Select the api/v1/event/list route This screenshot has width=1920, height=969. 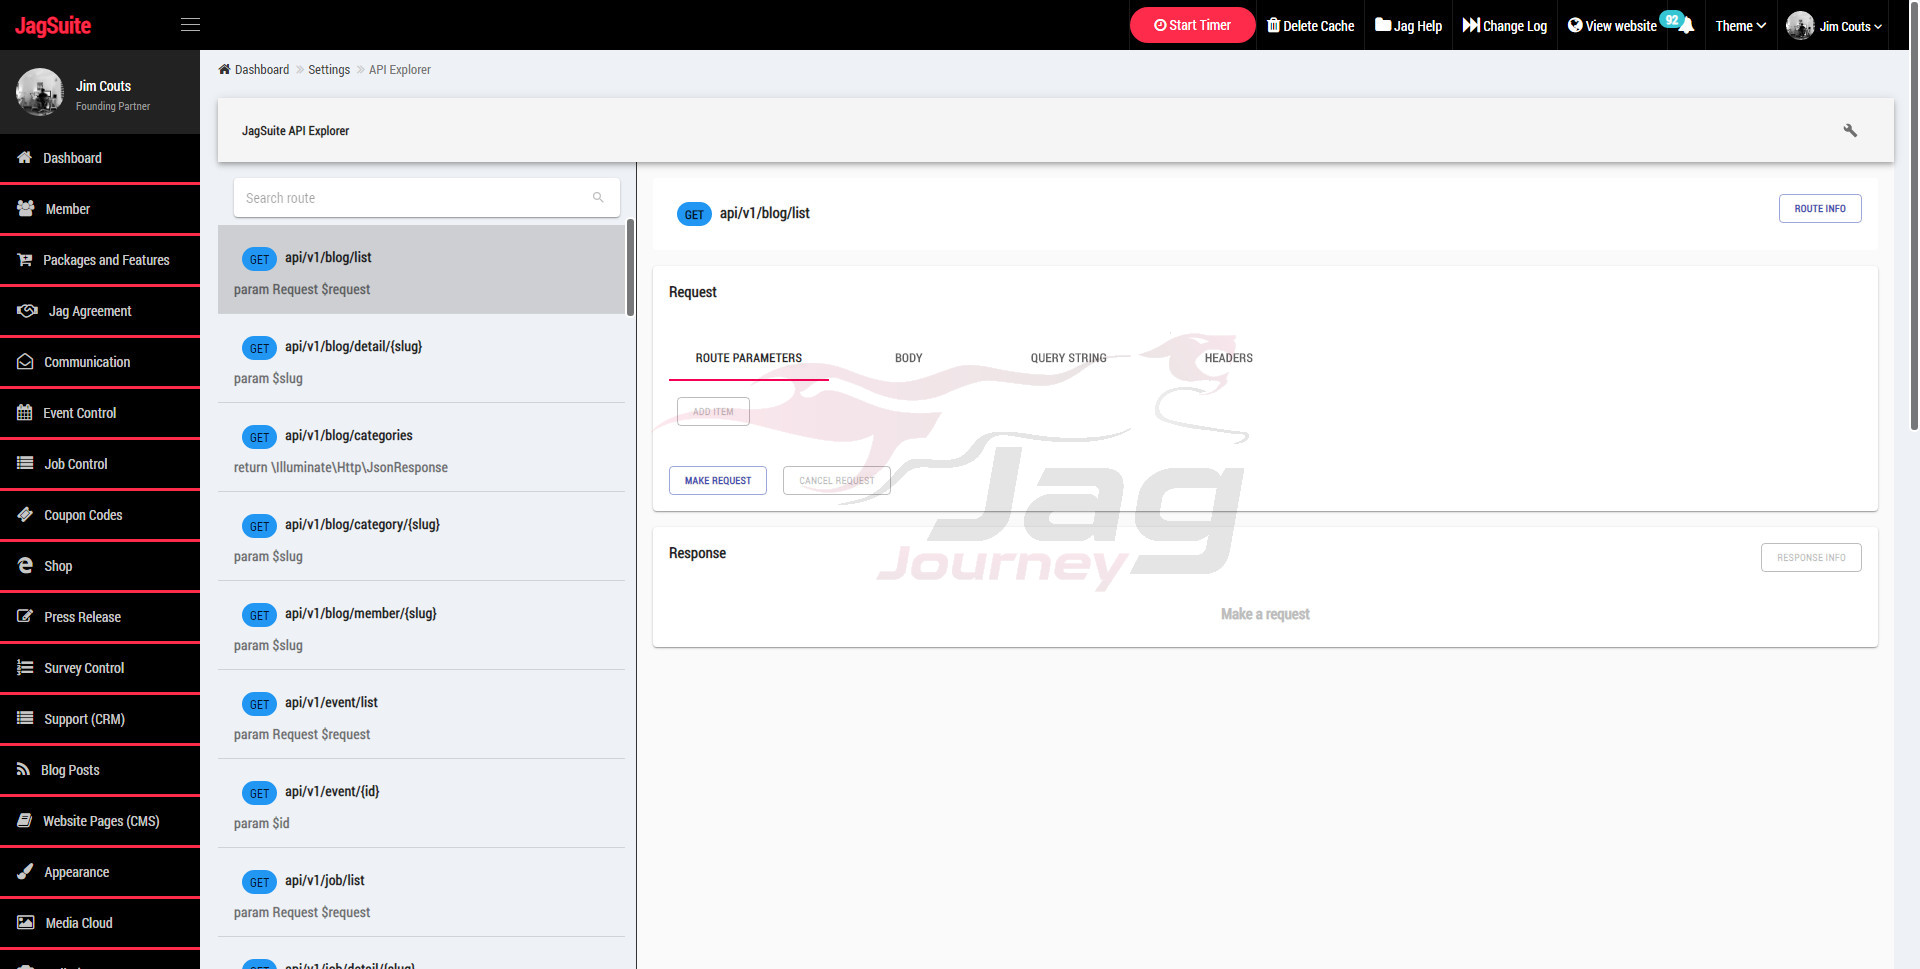422,715
